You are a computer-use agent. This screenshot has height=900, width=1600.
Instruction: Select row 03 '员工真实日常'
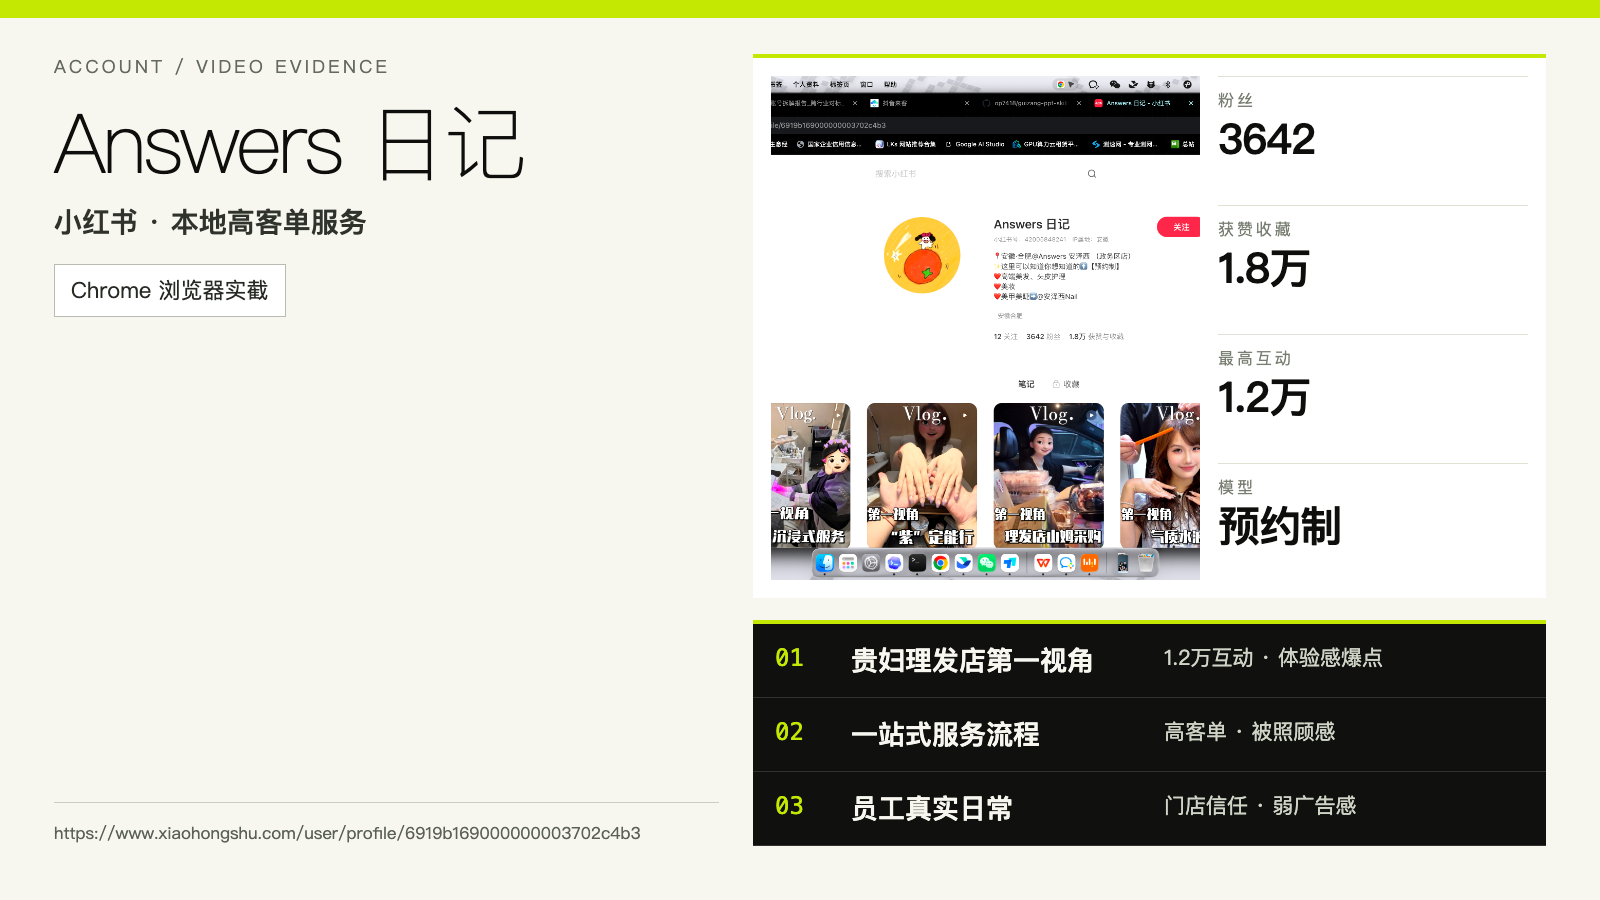[1149, 808]
